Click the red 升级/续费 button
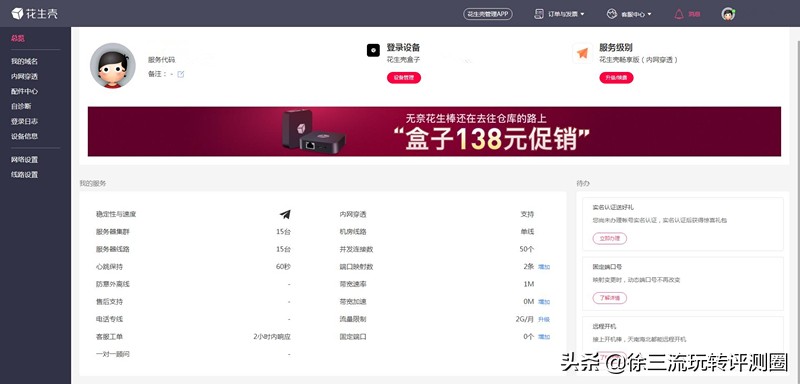Screen dimensions: 800x384 pos(616,78)
